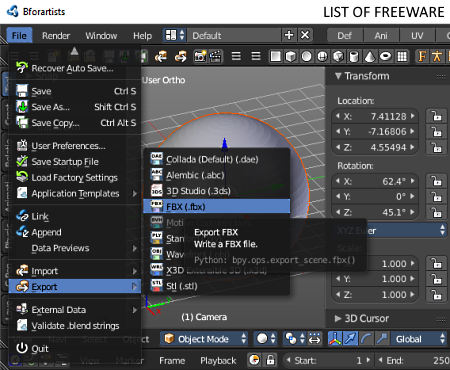Image resolution: width=450 pixels, height=370 pixels.
Task: Add a plane primitive from toolbar
Action: pos(275,57)
